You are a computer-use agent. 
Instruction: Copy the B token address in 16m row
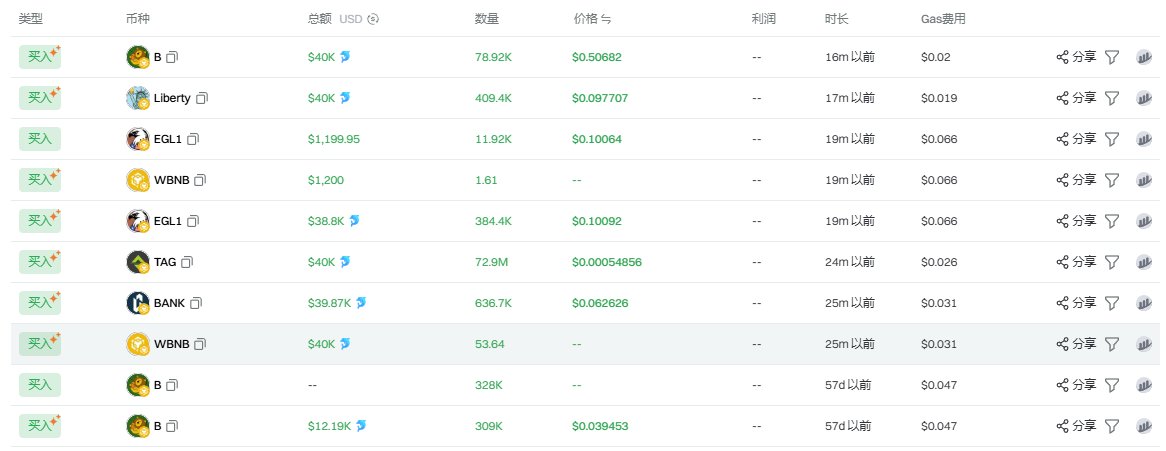click(172, 57)
